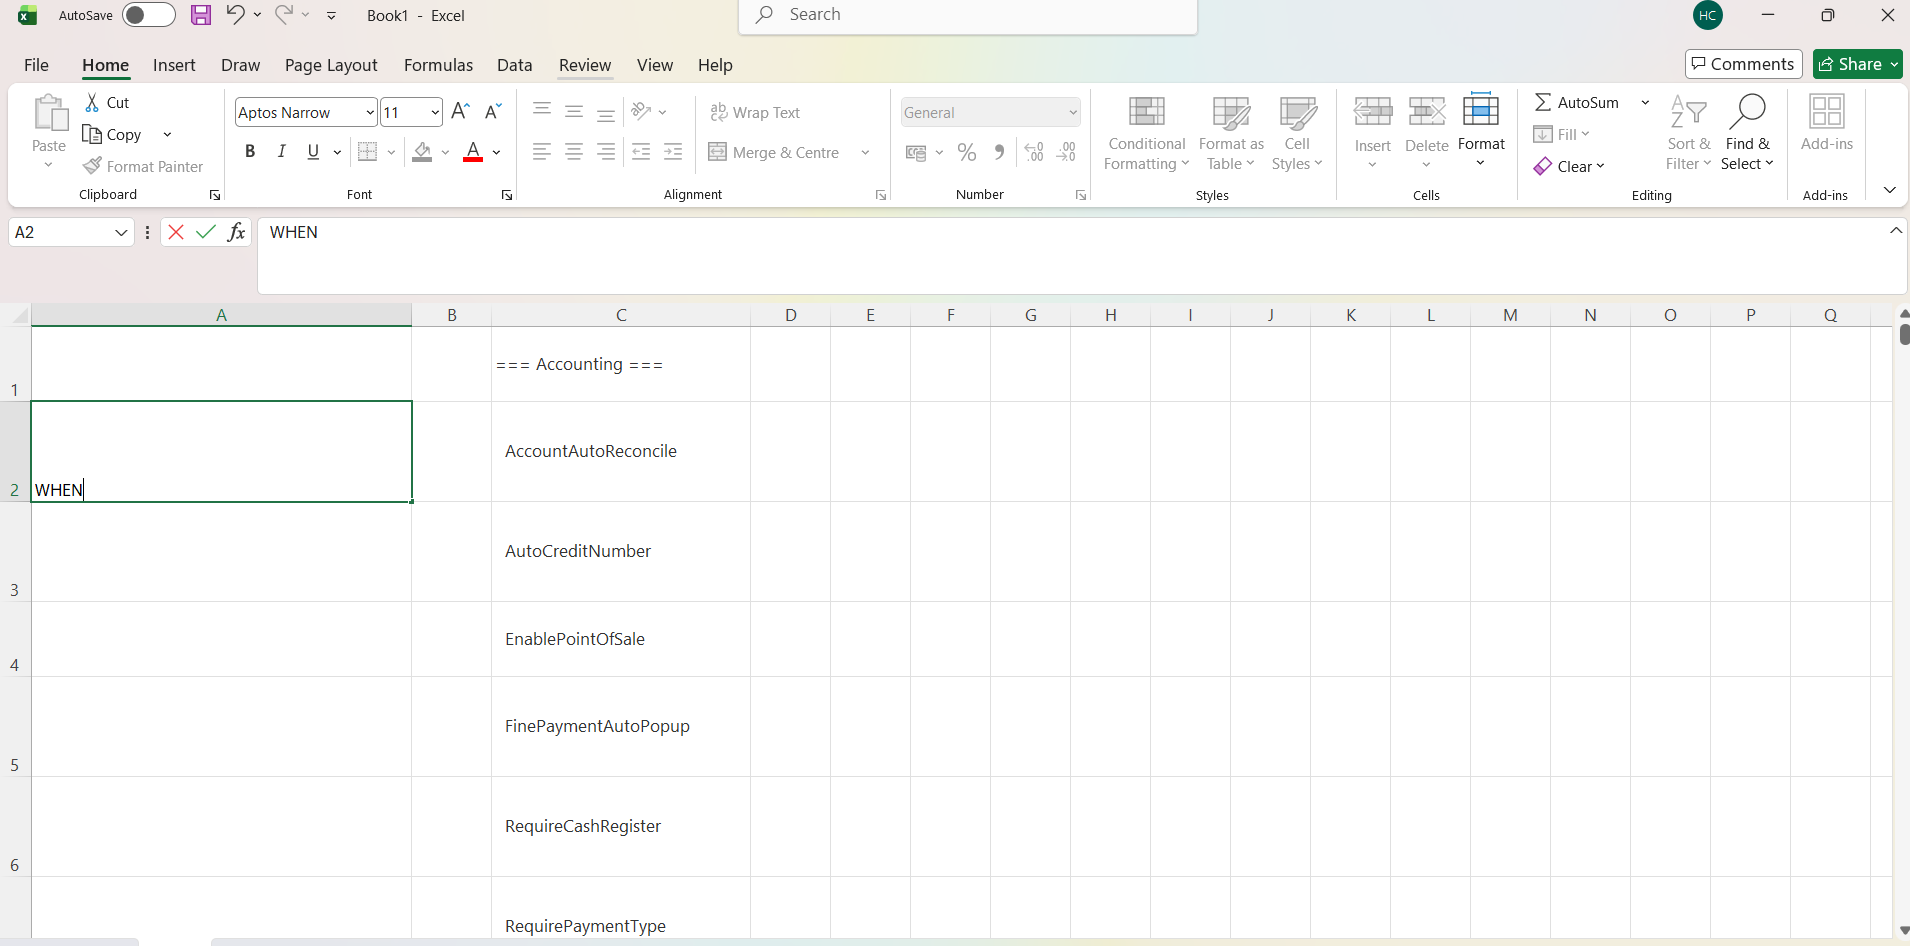
Task: Toggle the AutoSave switch
Action: coord(148,15)
